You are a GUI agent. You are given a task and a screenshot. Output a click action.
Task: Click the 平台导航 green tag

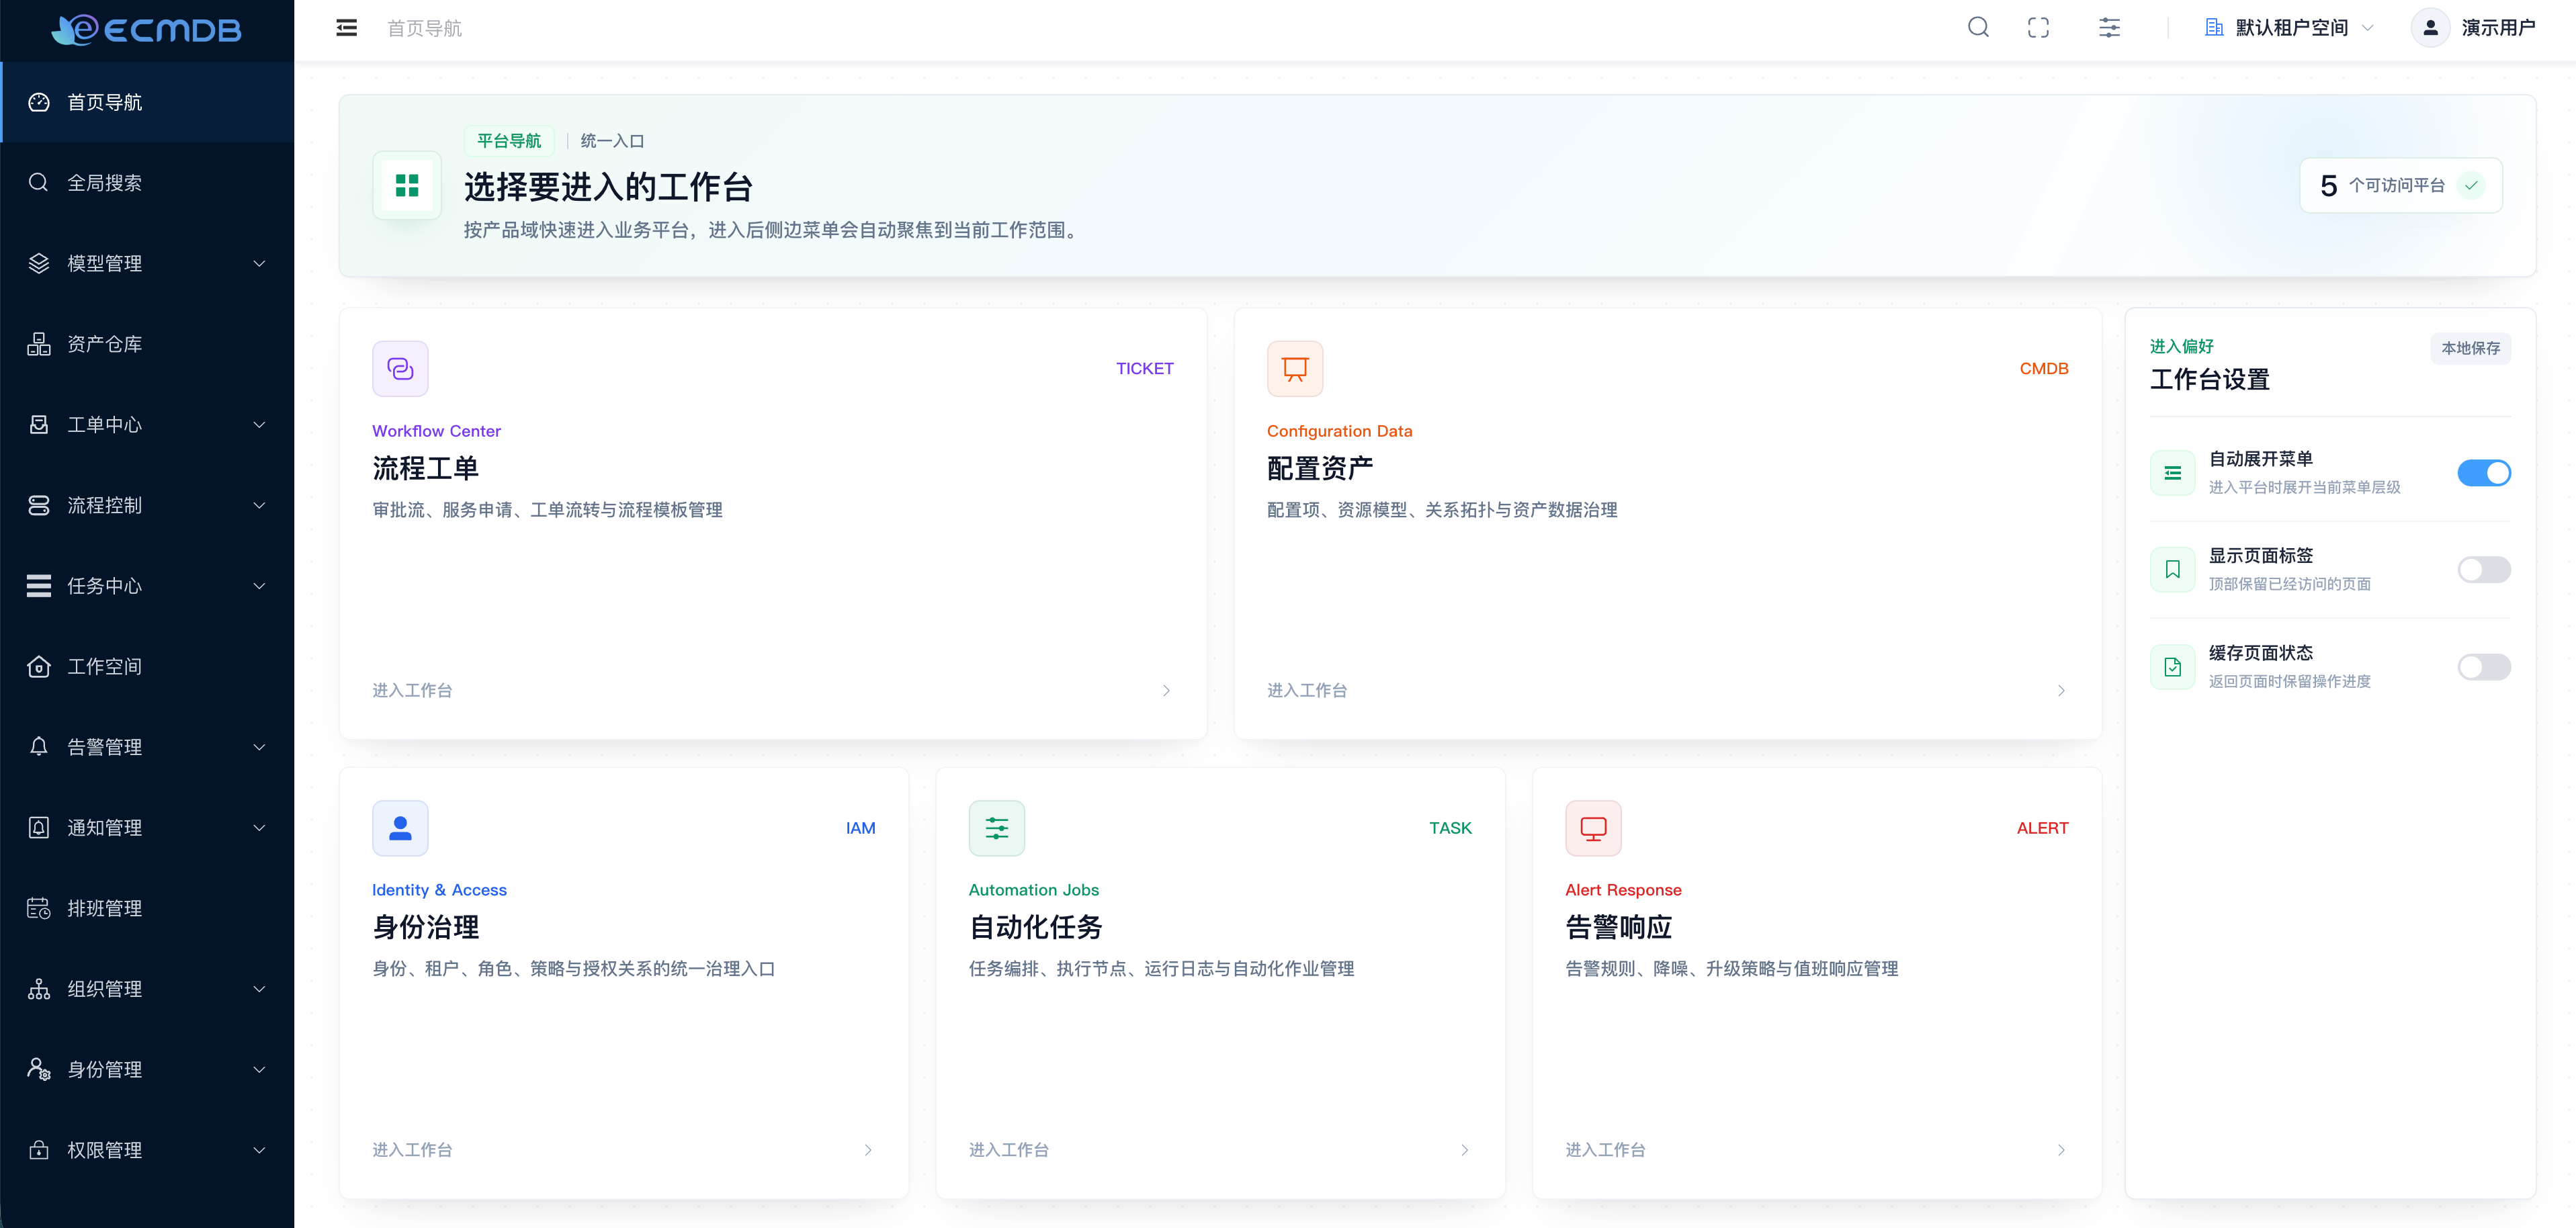pos(509,141)
